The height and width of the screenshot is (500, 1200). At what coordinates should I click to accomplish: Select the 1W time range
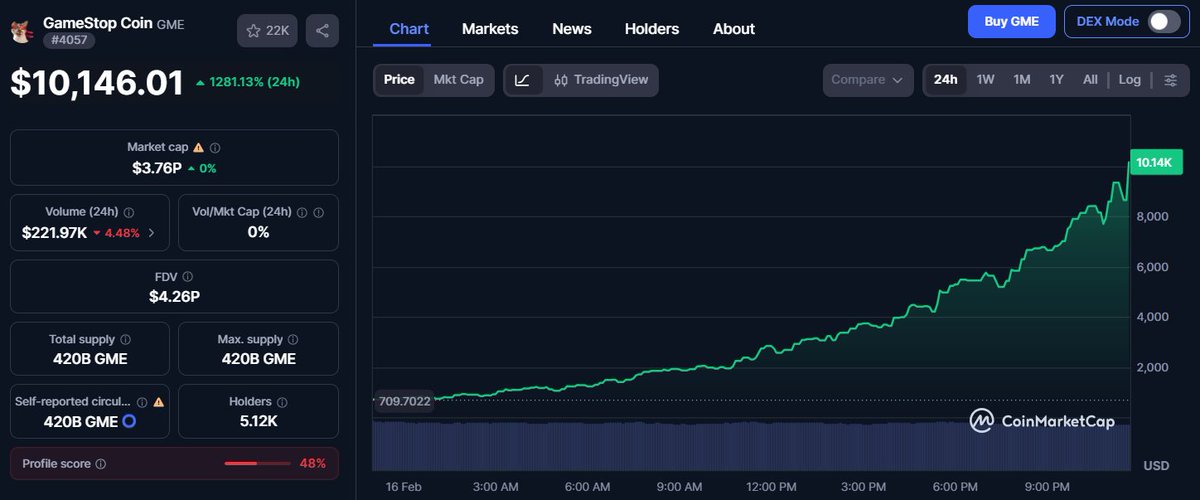[985, 80]
